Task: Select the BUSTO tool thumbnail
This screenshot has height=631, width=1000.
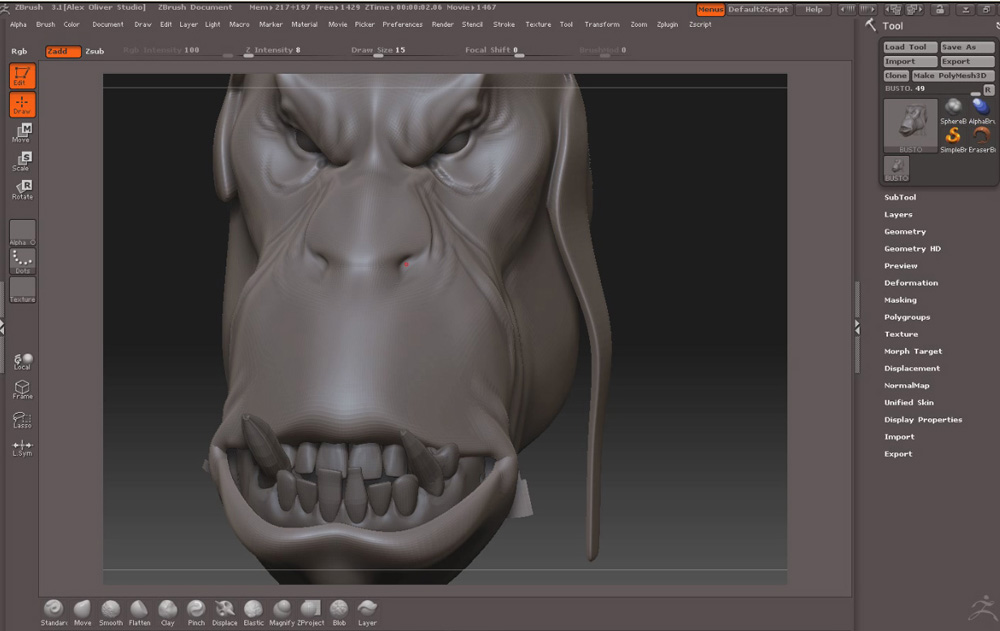Action: 910,125
